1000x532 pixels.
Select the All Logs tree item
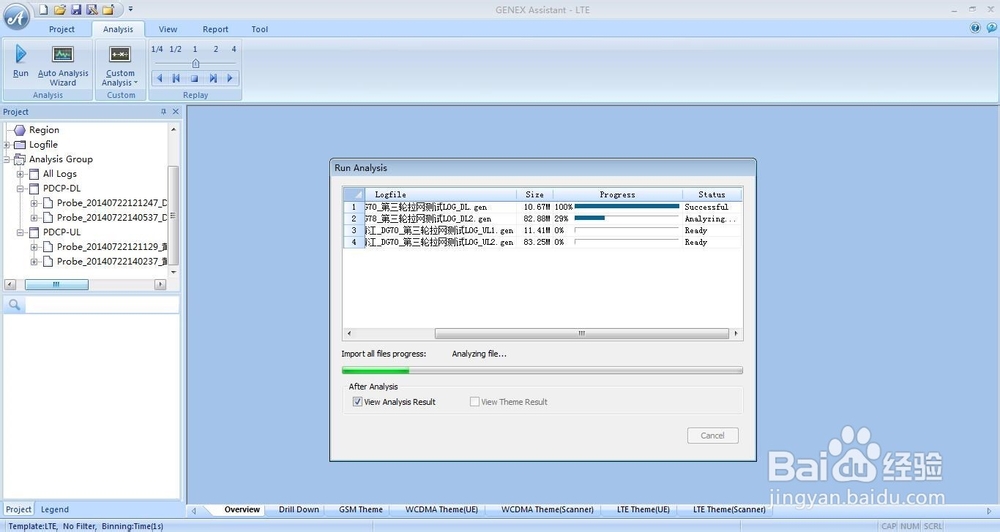coord(59,174)
